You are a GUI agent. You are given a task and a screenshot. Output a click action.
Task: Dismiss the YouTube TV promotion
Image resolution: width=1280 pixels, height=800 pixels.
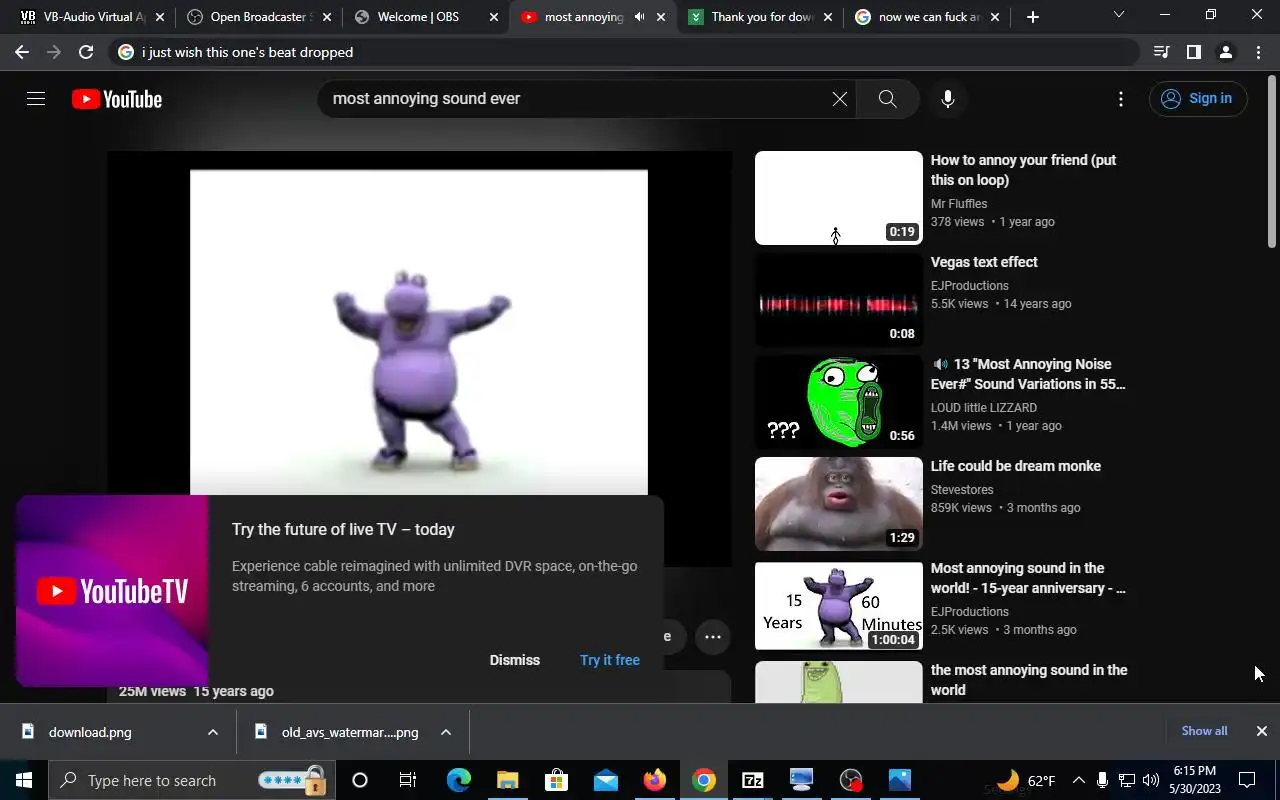[514, 660]
